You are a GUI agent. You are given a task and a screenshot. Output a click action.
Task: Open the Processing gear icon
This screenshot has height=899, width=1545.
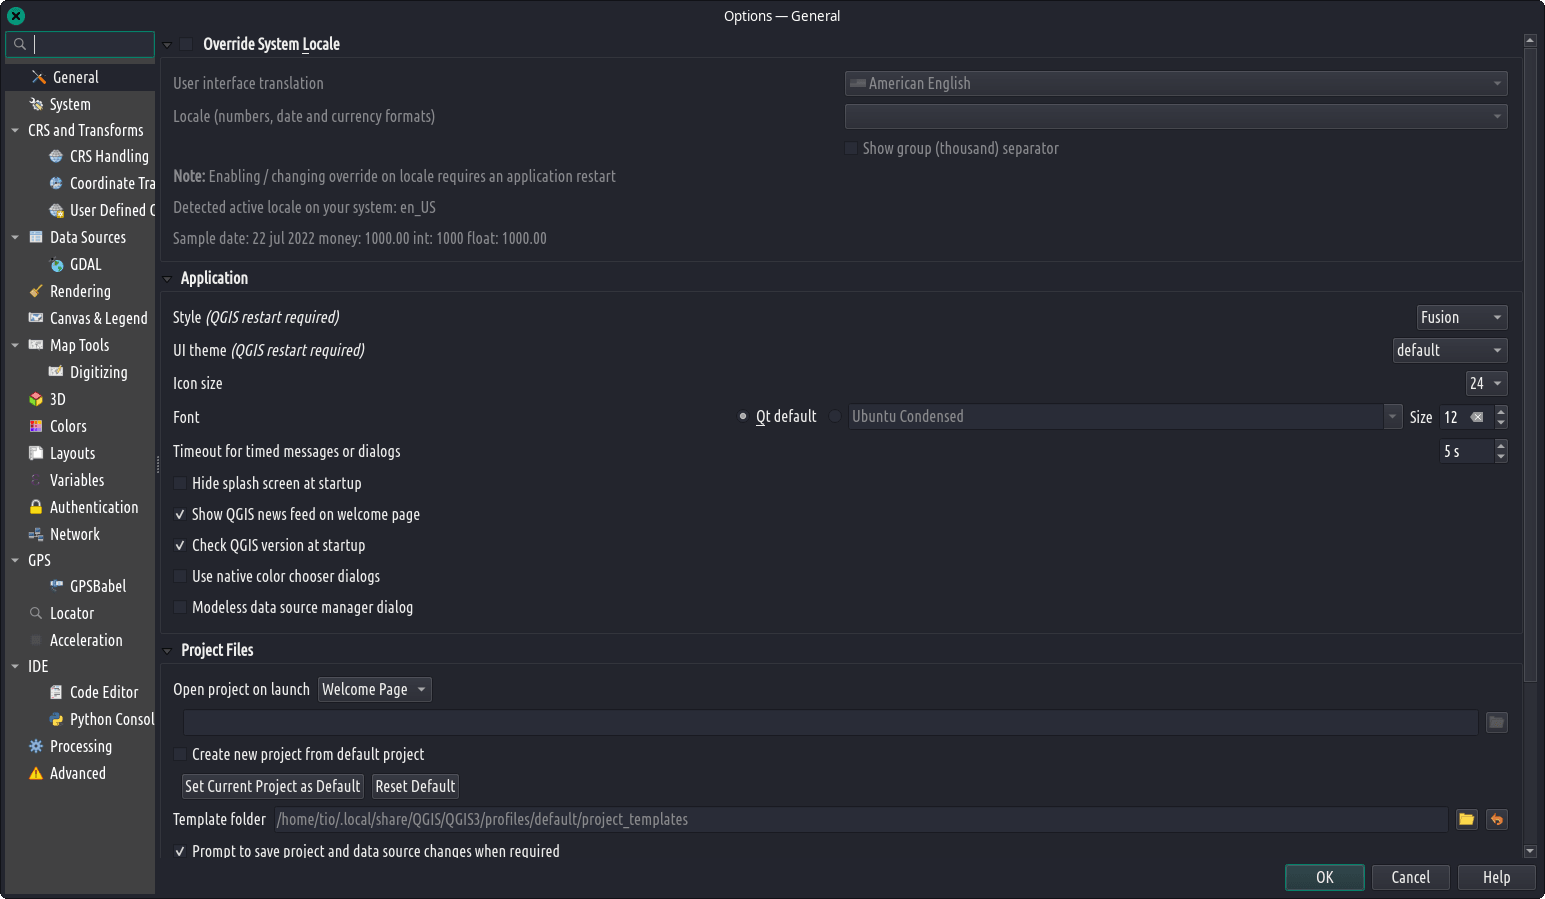coord(36,746)
